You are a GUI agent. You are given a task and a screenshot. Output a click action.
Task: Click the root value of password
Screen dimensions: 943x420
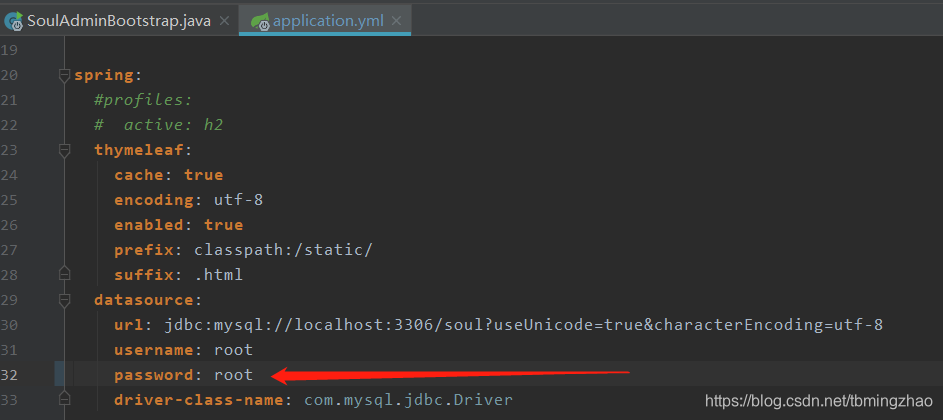point(233,375)
